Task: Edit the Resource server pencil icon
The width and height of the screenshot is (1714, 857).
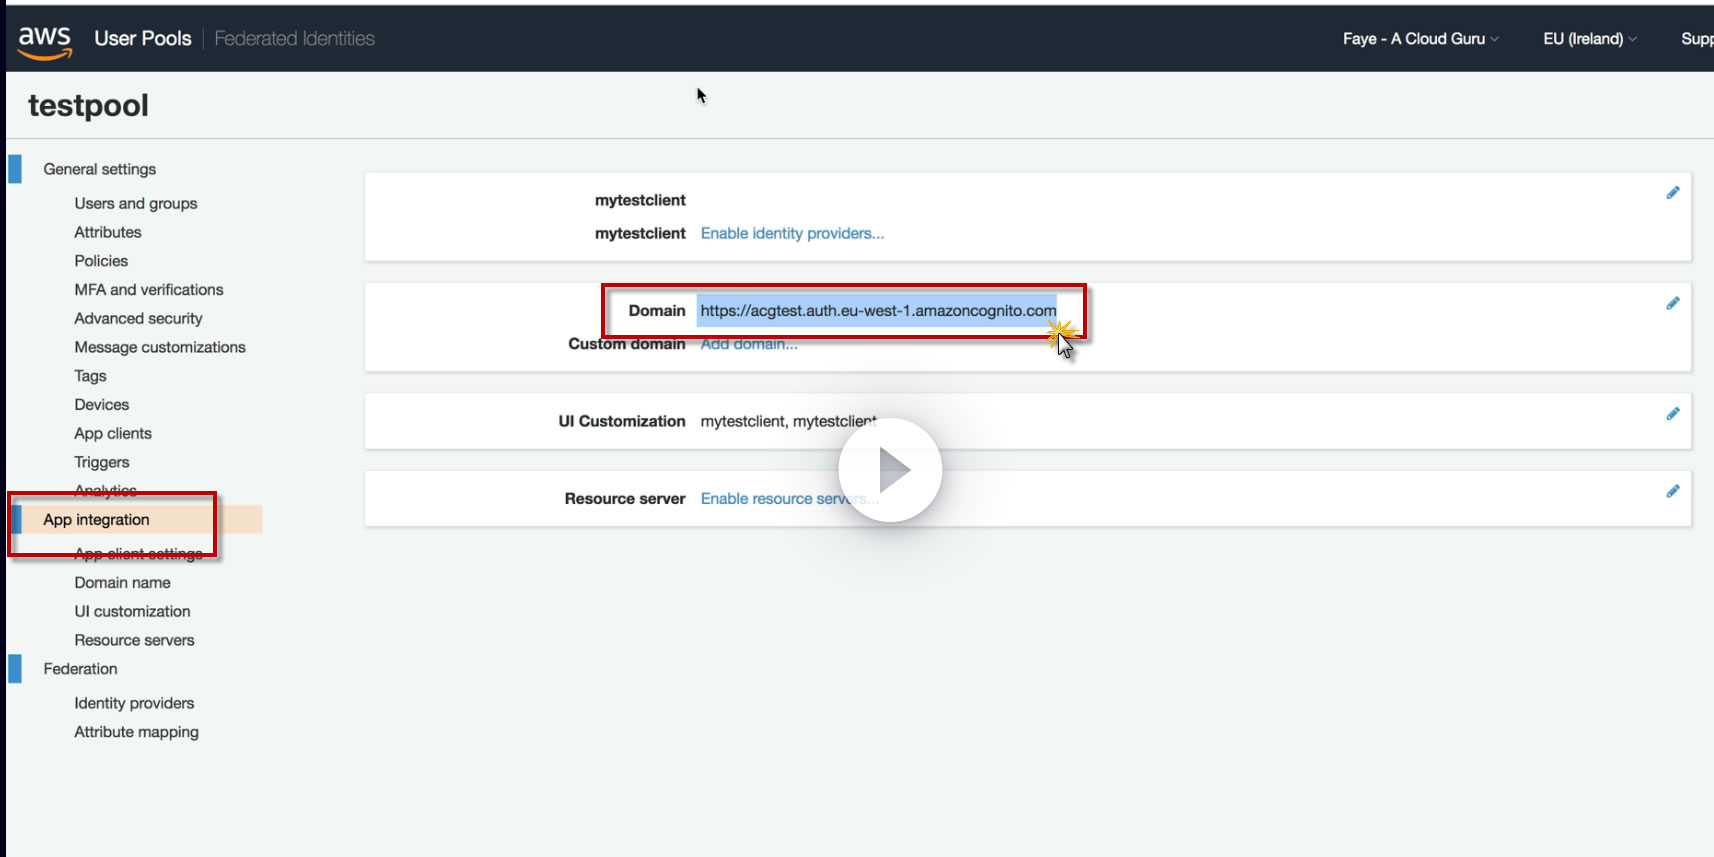Action: (1672, 491)
